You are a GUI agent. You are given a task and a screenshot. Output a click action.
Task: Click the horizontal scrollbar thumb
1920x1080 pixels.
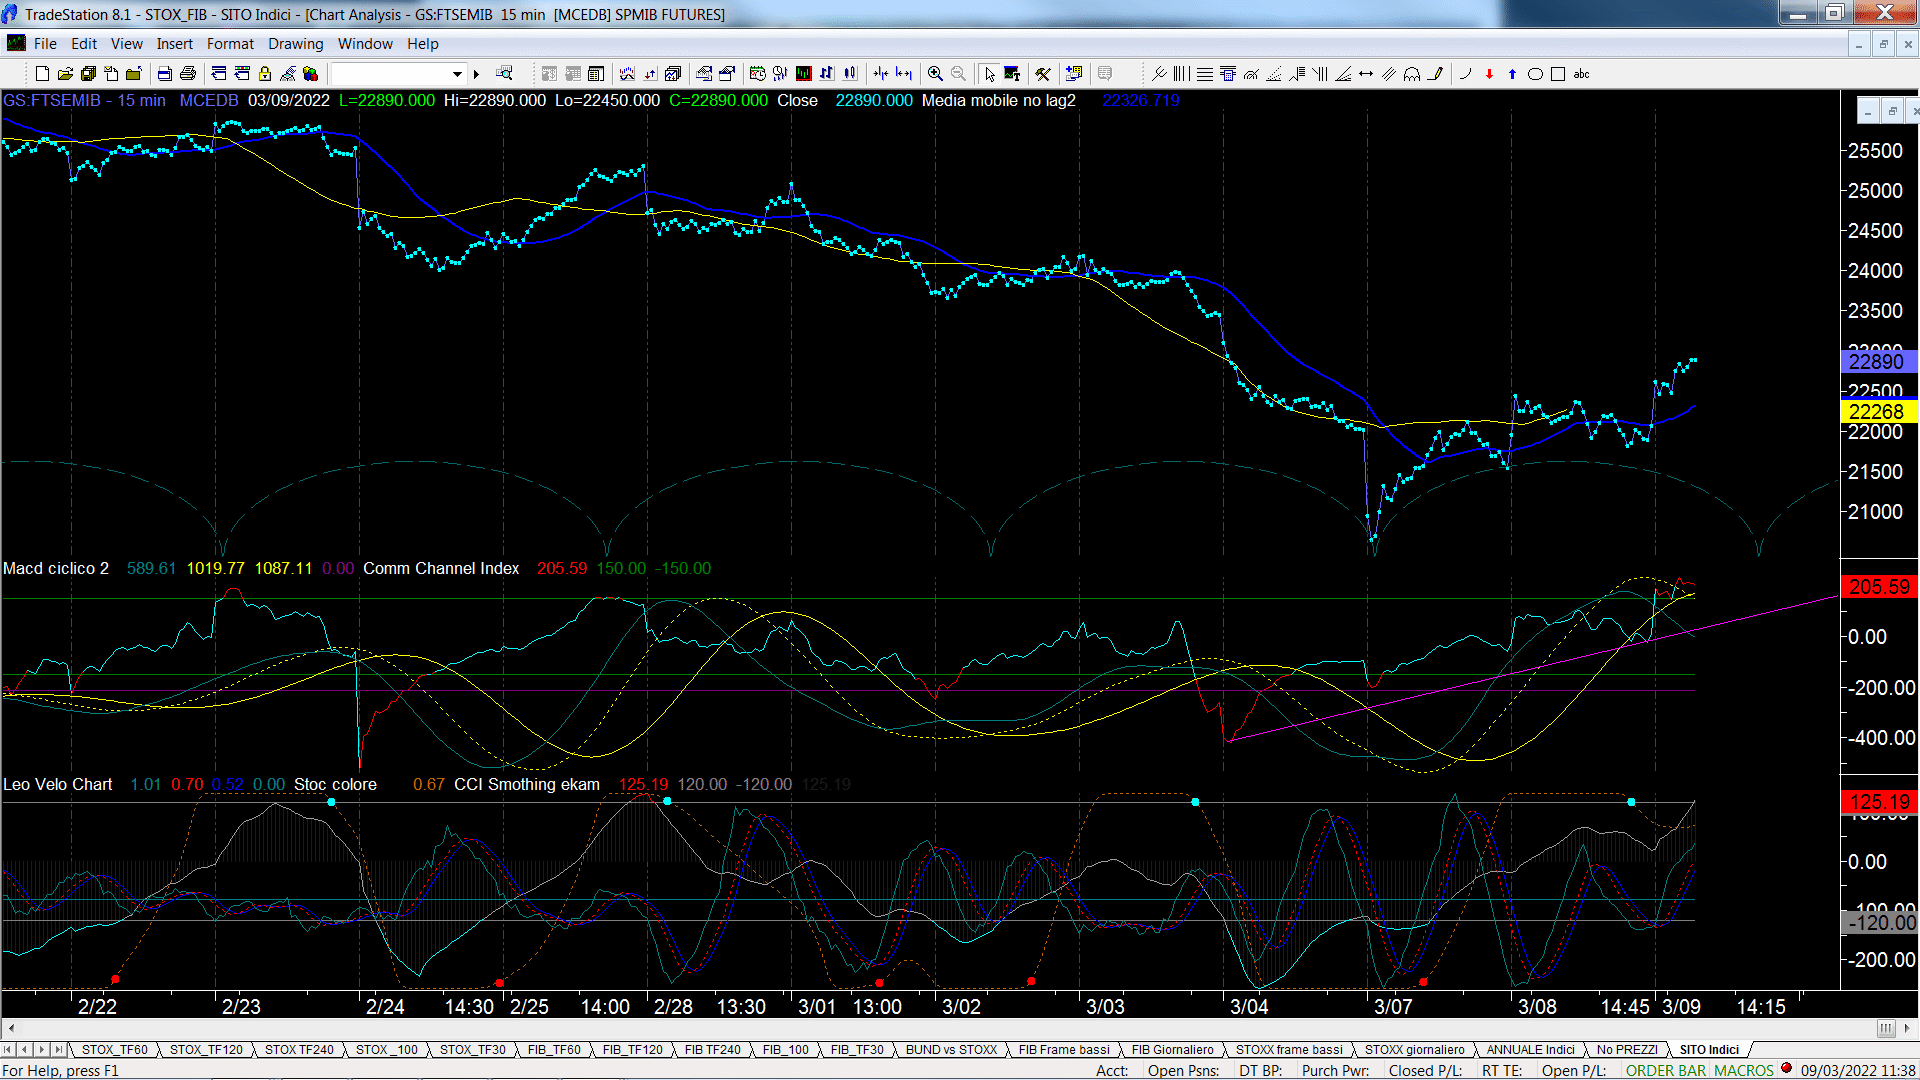tap(1886, 1028)
